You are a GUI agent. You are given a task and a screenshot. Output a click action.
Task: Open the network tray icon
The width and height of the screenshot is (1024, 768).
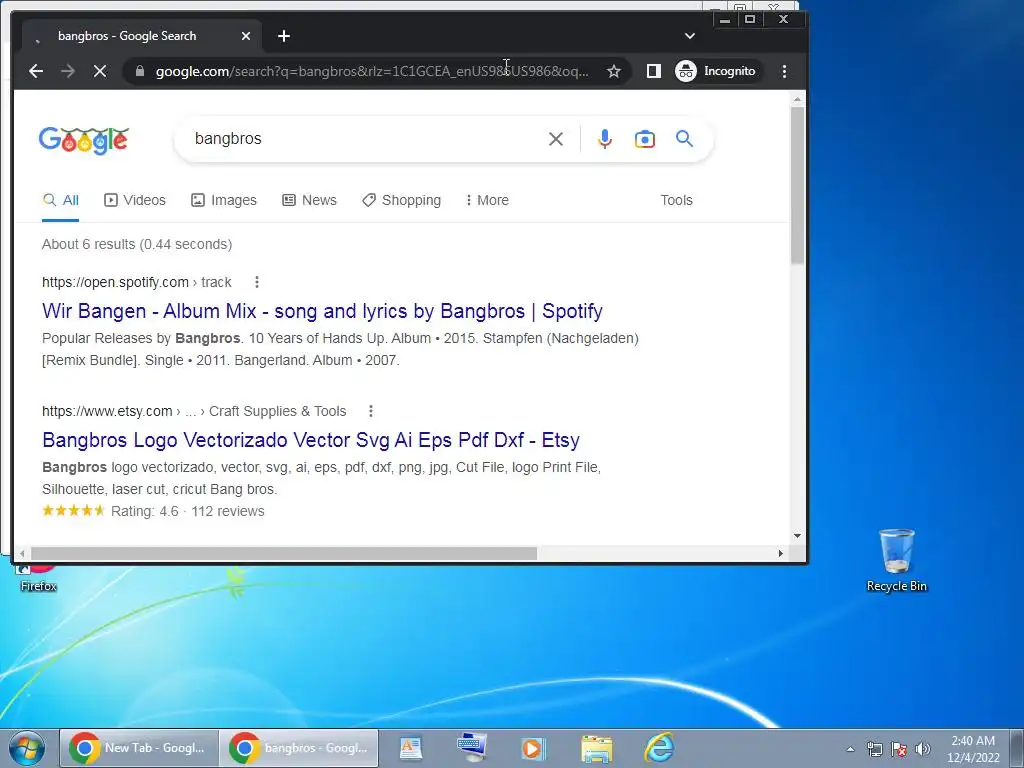[874, 749]
